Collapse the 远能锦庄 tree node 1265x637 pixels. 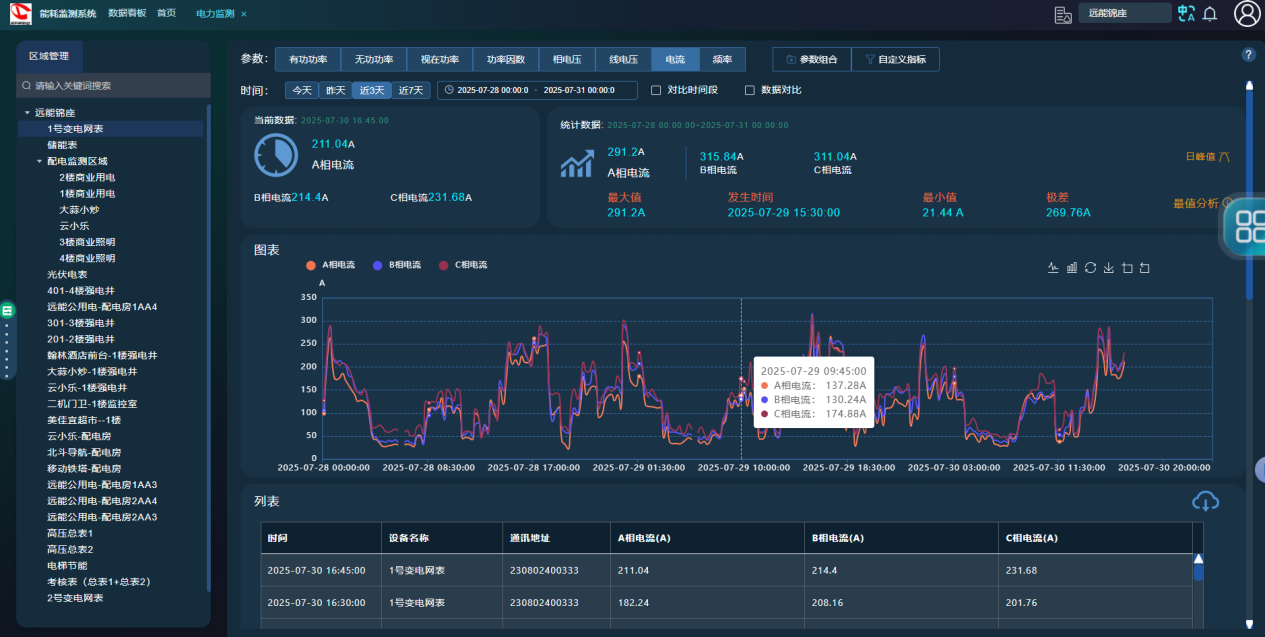(27, 113)
